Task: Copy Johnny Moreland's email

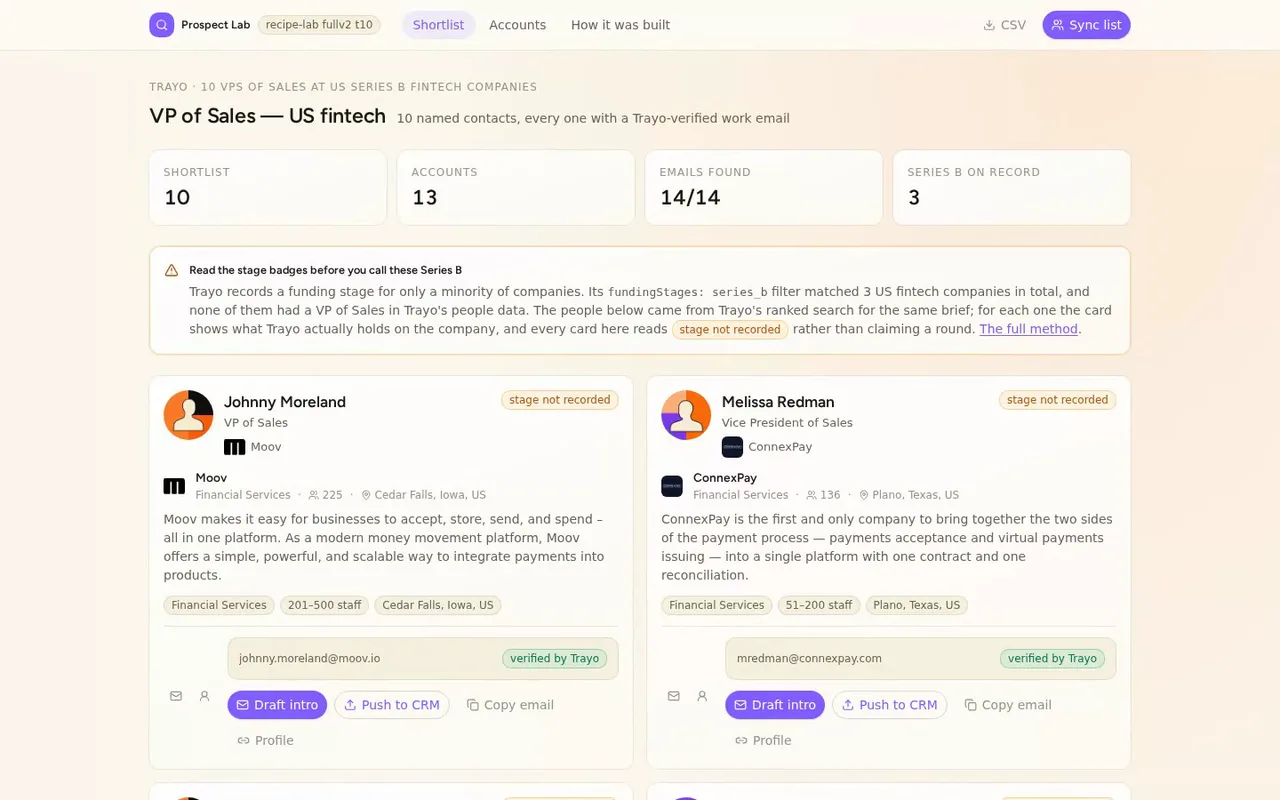Action: [x=510, y=705]
